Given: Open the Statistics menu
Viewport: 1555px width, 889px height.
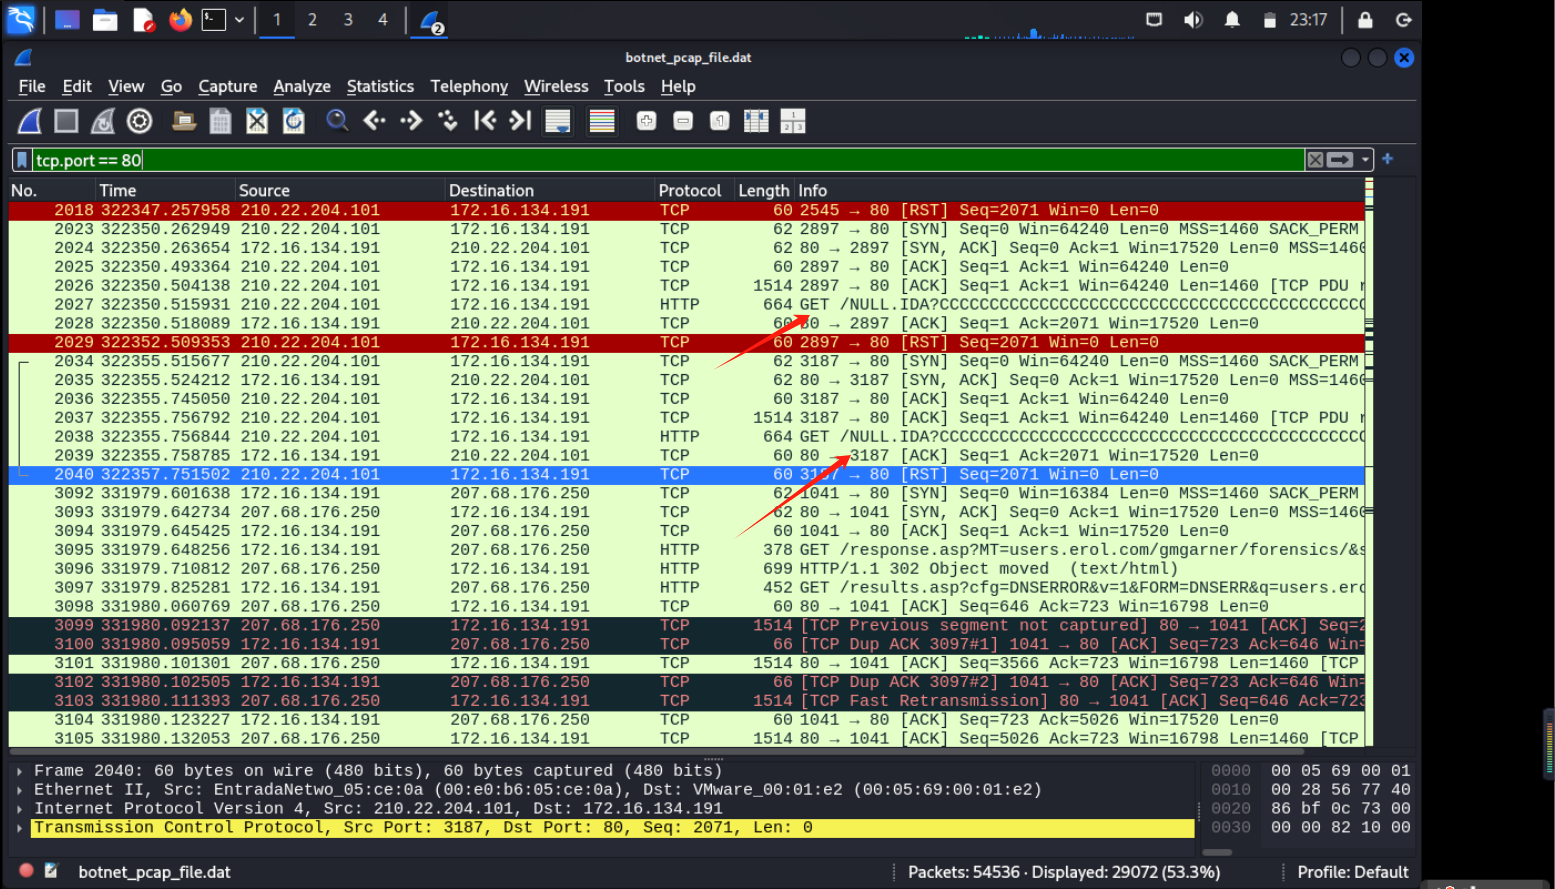Looking at the screenshot, I should click(x=380, y=87).
